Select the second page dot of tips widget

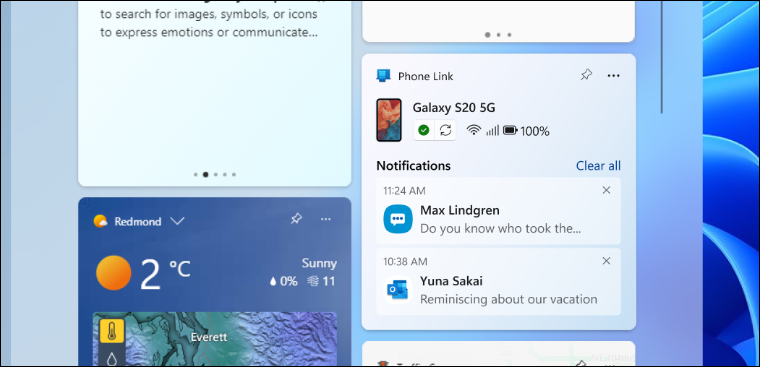tap(206, 175)
